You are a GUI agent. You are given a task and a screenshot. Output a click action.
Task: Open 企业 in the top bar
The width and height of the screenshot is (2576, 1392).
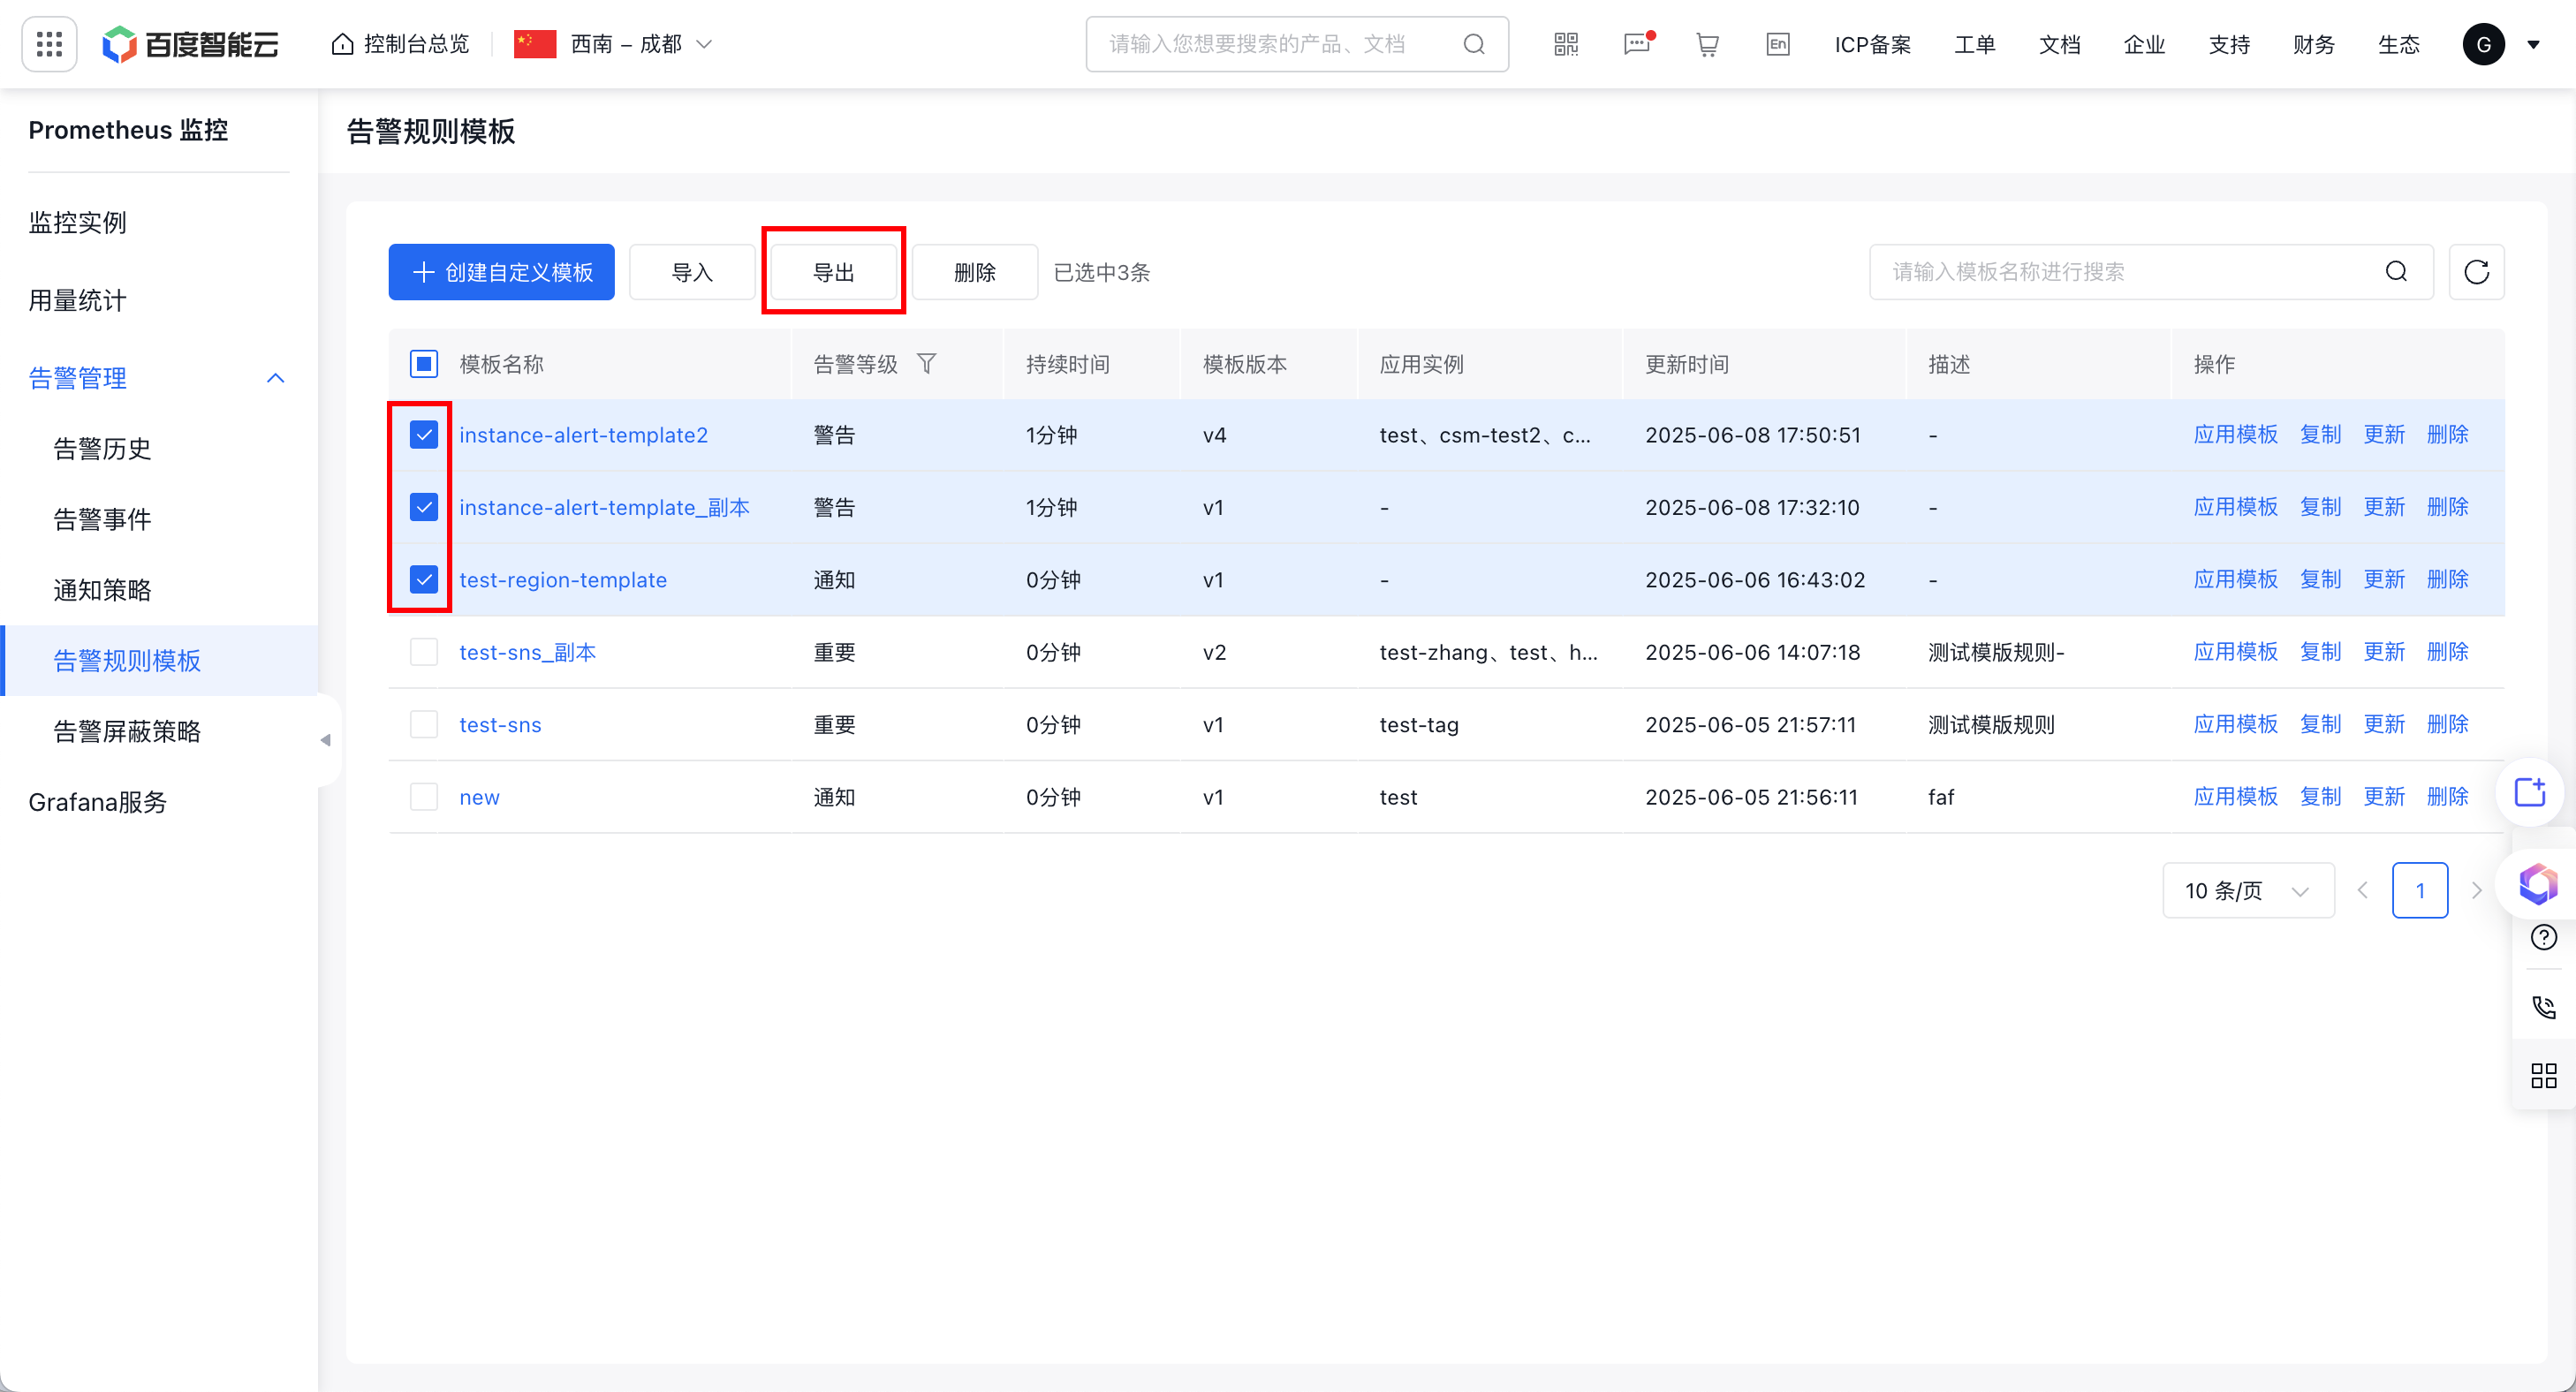pos(2145,44)
